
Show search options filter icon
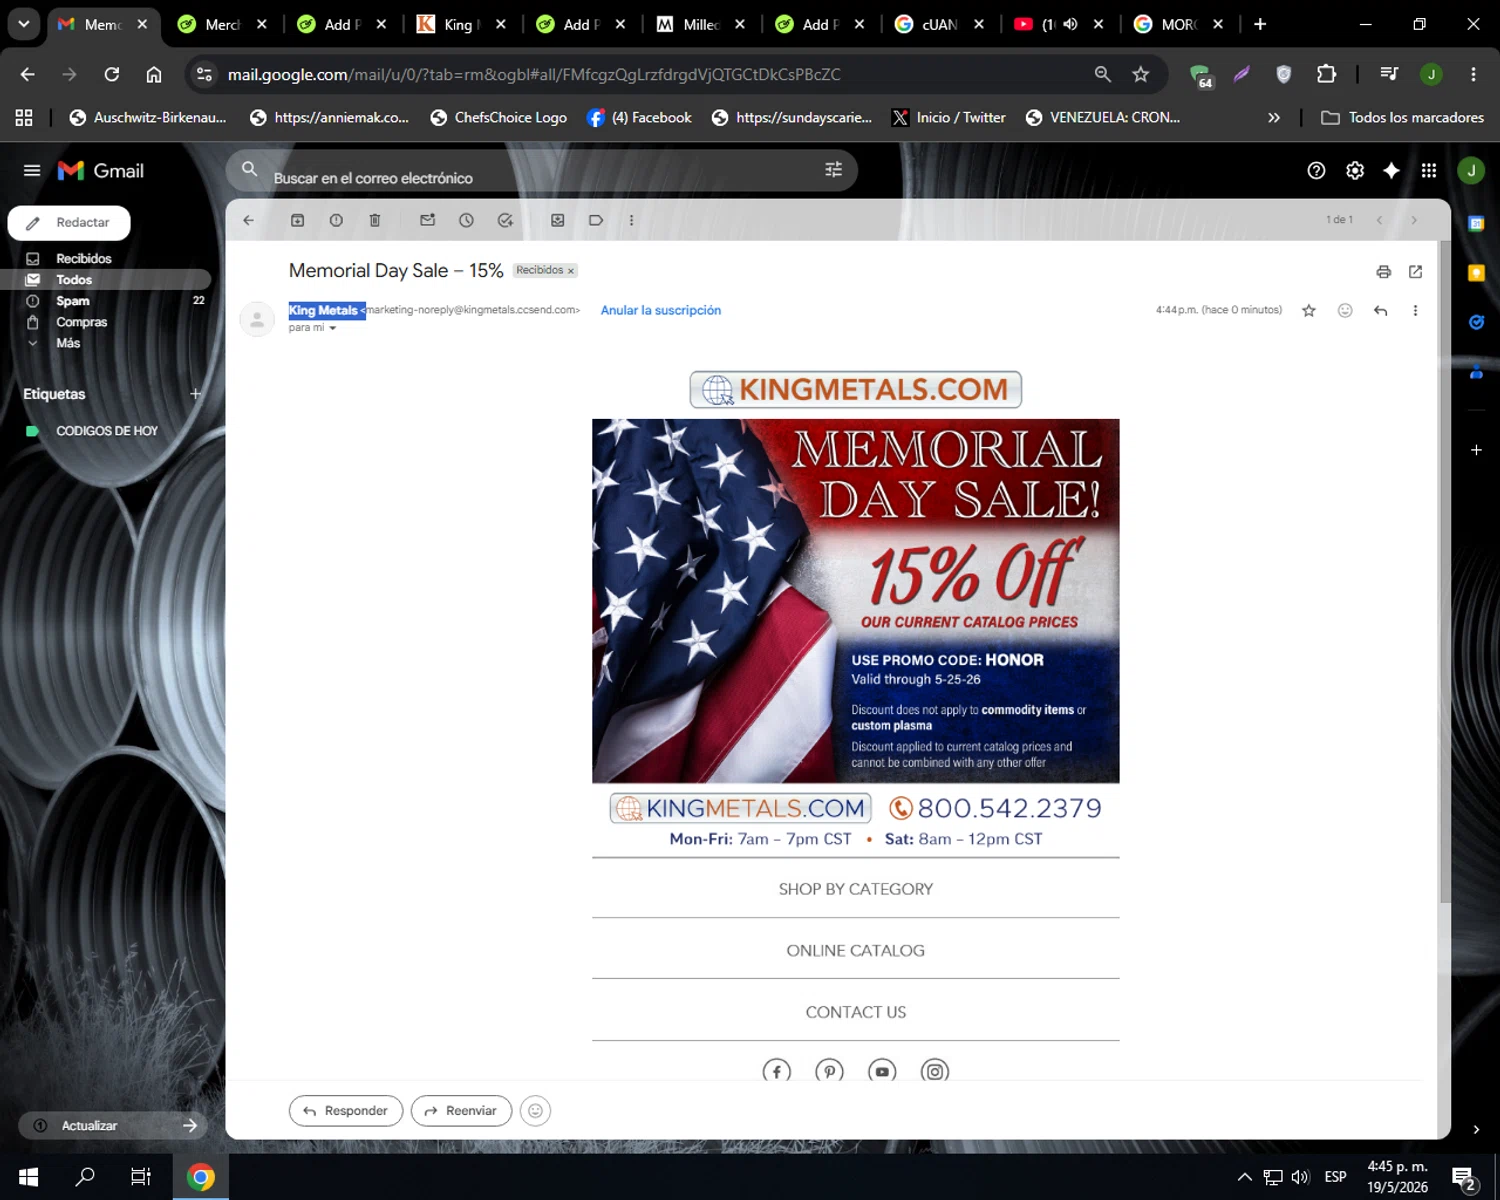click(x=833, y=170)
